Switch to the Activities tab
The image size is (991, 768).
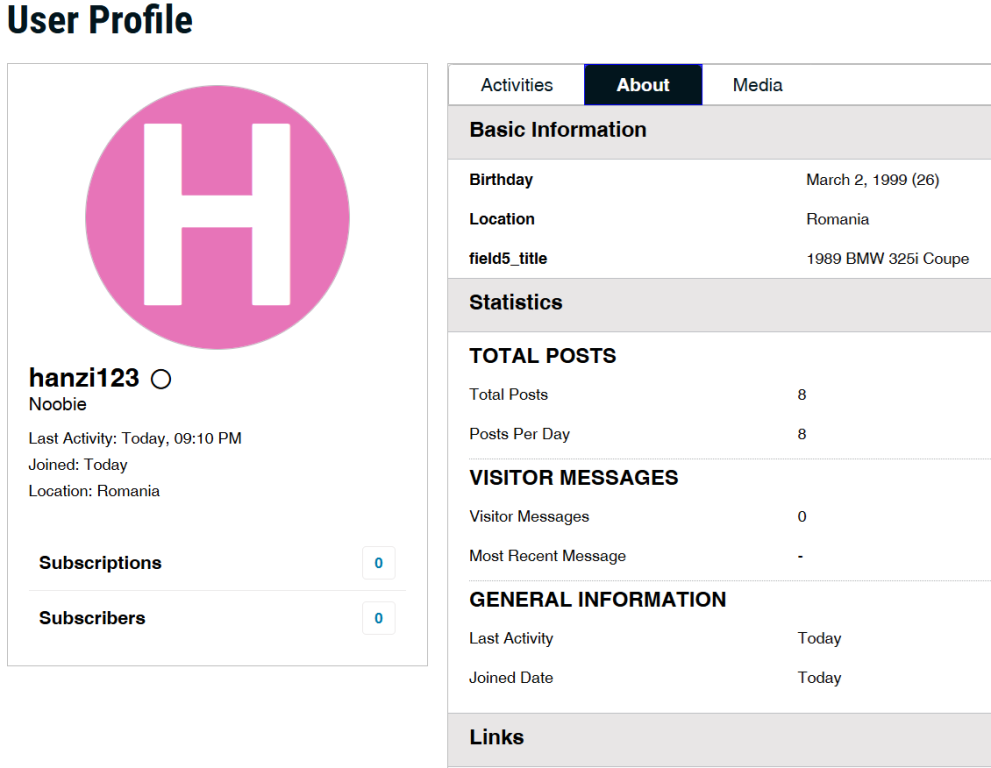pyautogui.click(x=516, y=85)
